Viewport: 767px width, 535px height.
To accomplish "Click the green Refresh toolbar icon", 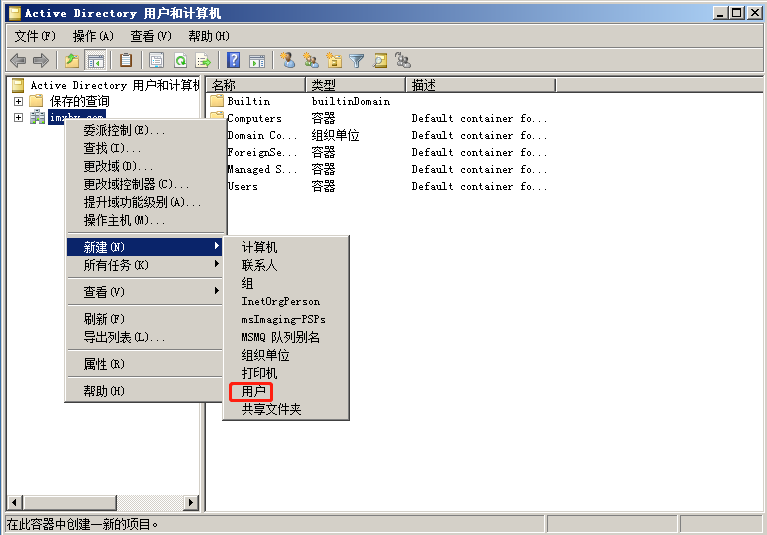I will pos(180,61).
